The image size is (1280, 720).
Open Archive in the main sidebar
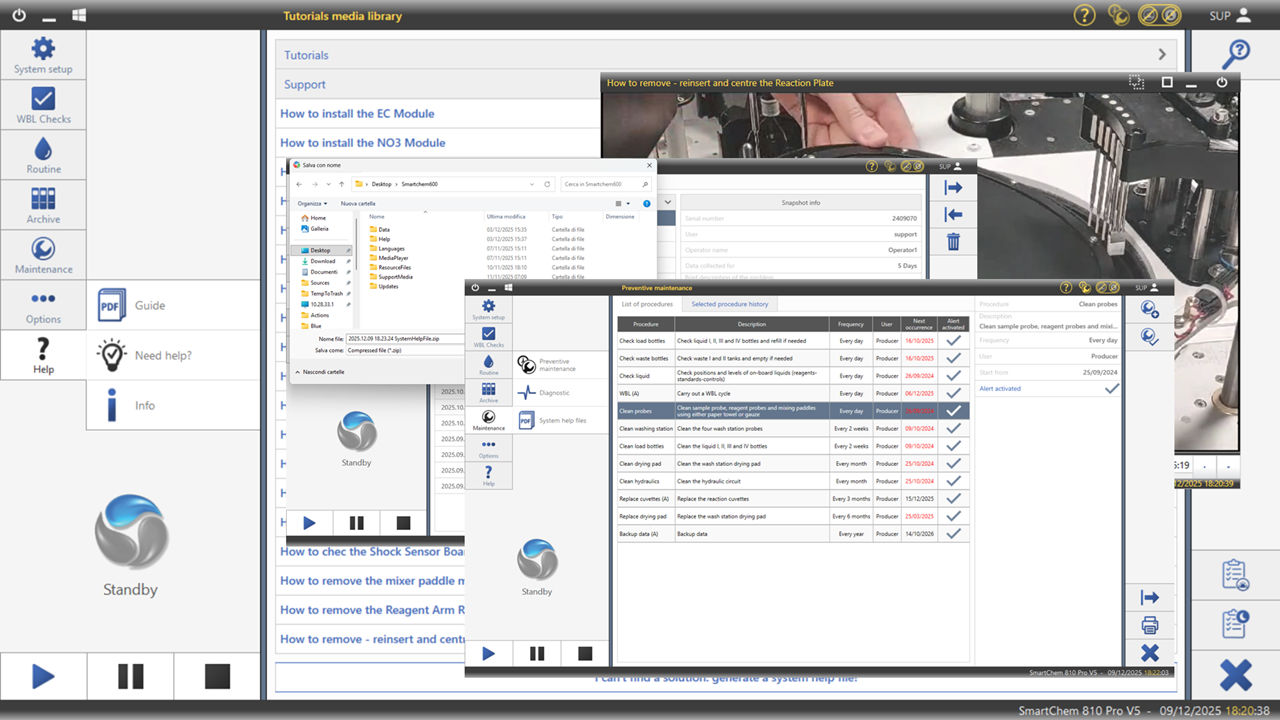(x=43, y=205)
